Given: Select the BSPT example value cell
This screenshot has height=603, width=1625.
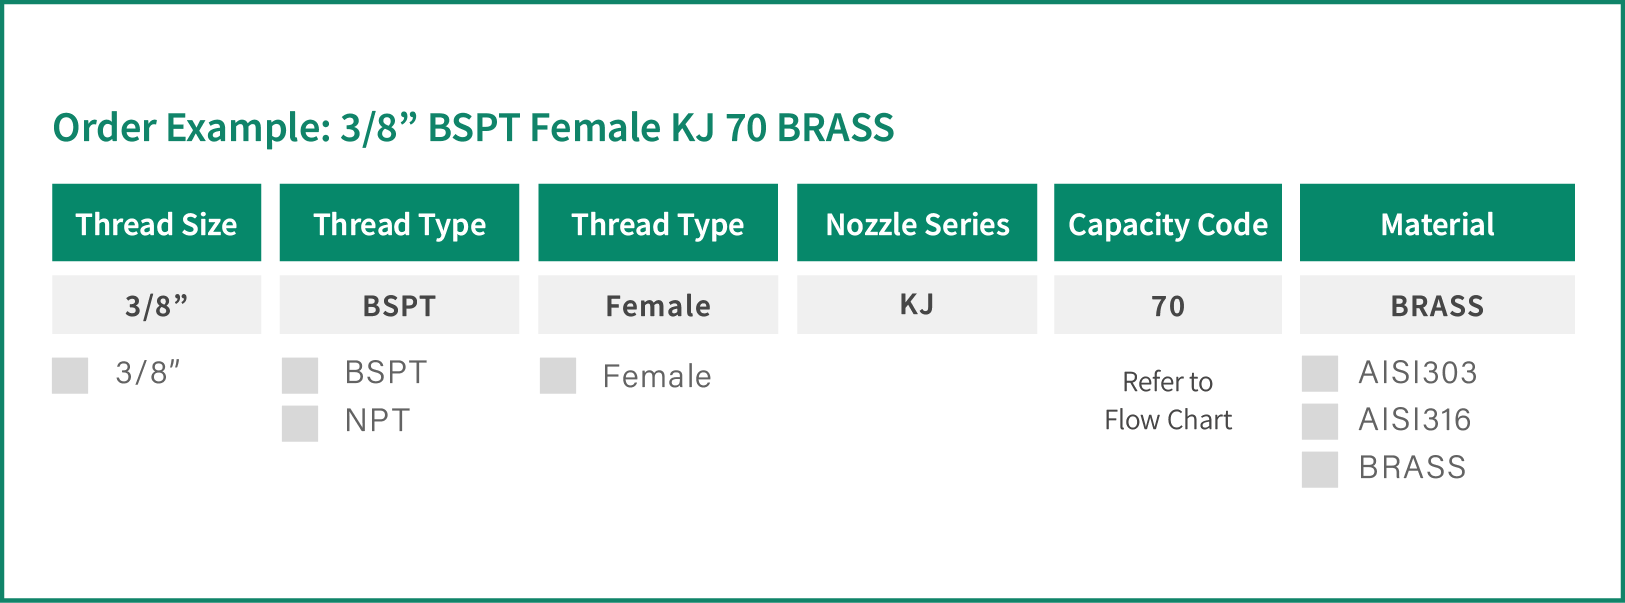Looking at the screenshot, I should [399, 305].
